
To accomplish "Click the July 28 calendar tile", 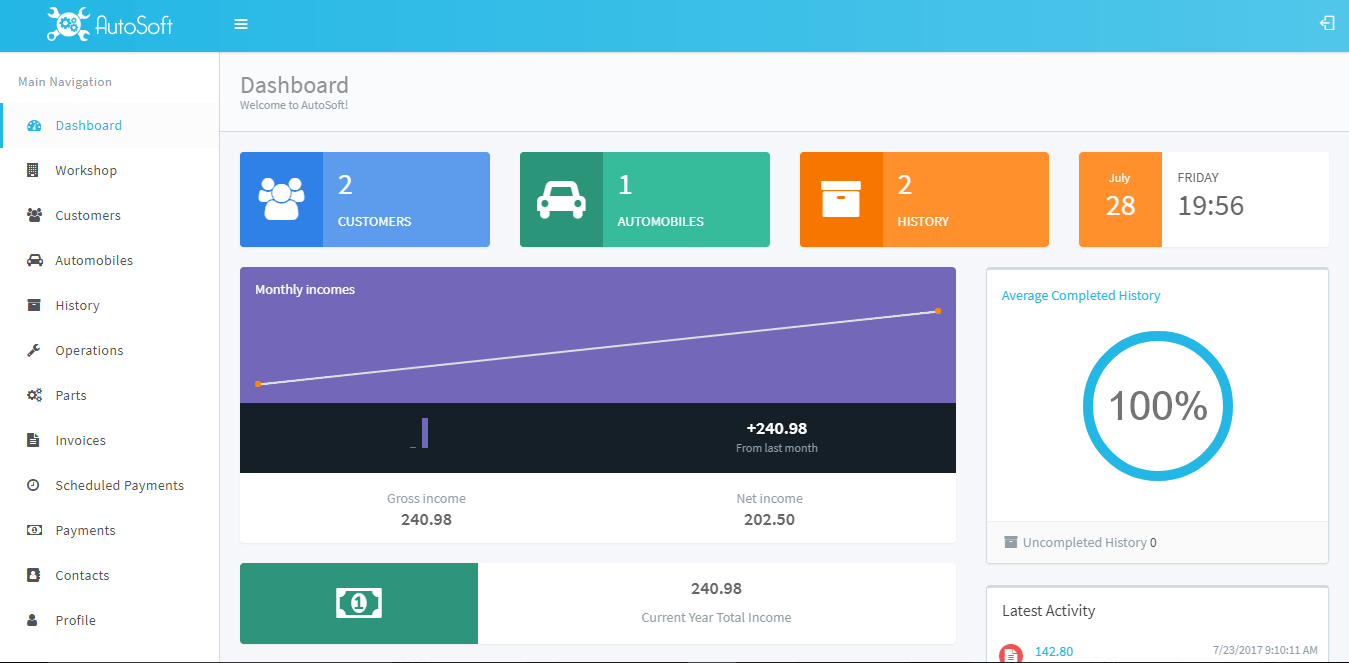I will pos(1120,198).
